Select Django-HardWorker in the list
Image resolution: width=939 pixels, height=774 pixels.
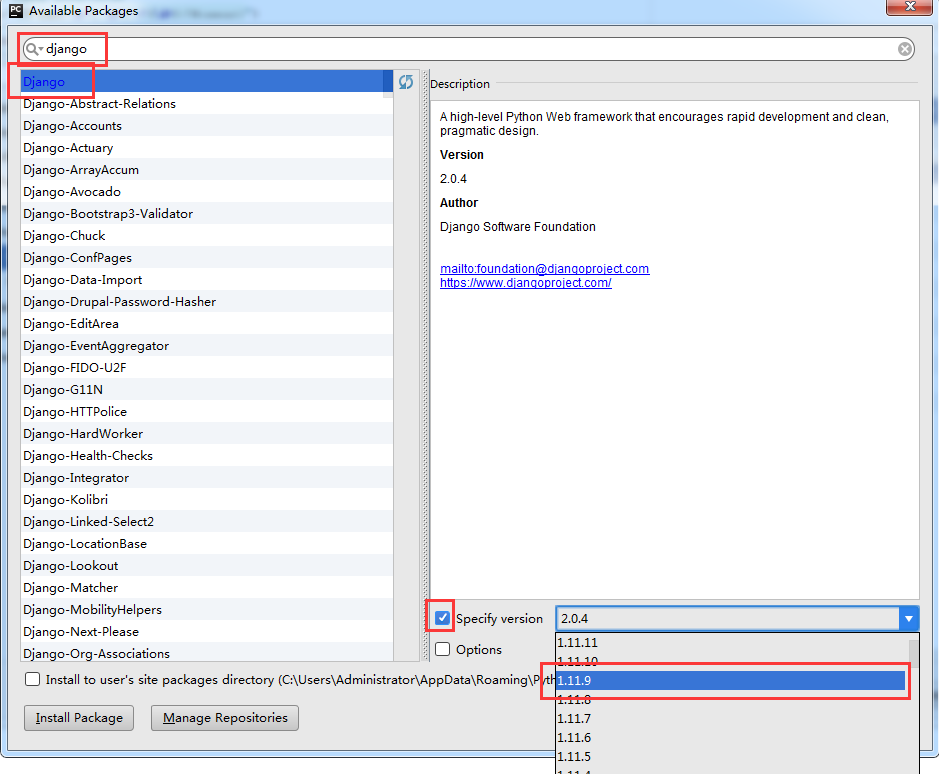click(207, 434)
